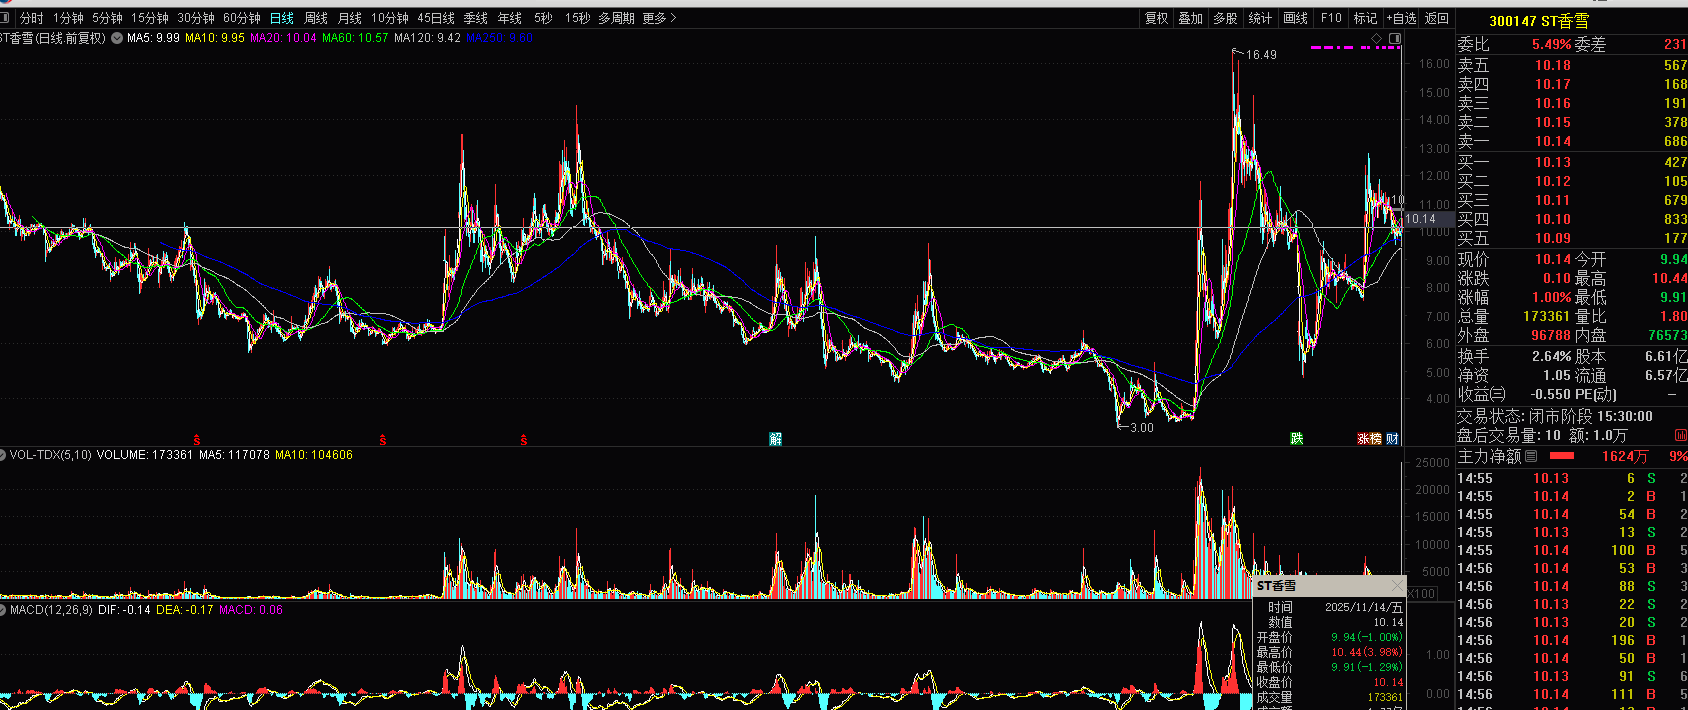
Task: Switch to 分时 chart
Action: point(32,18)
